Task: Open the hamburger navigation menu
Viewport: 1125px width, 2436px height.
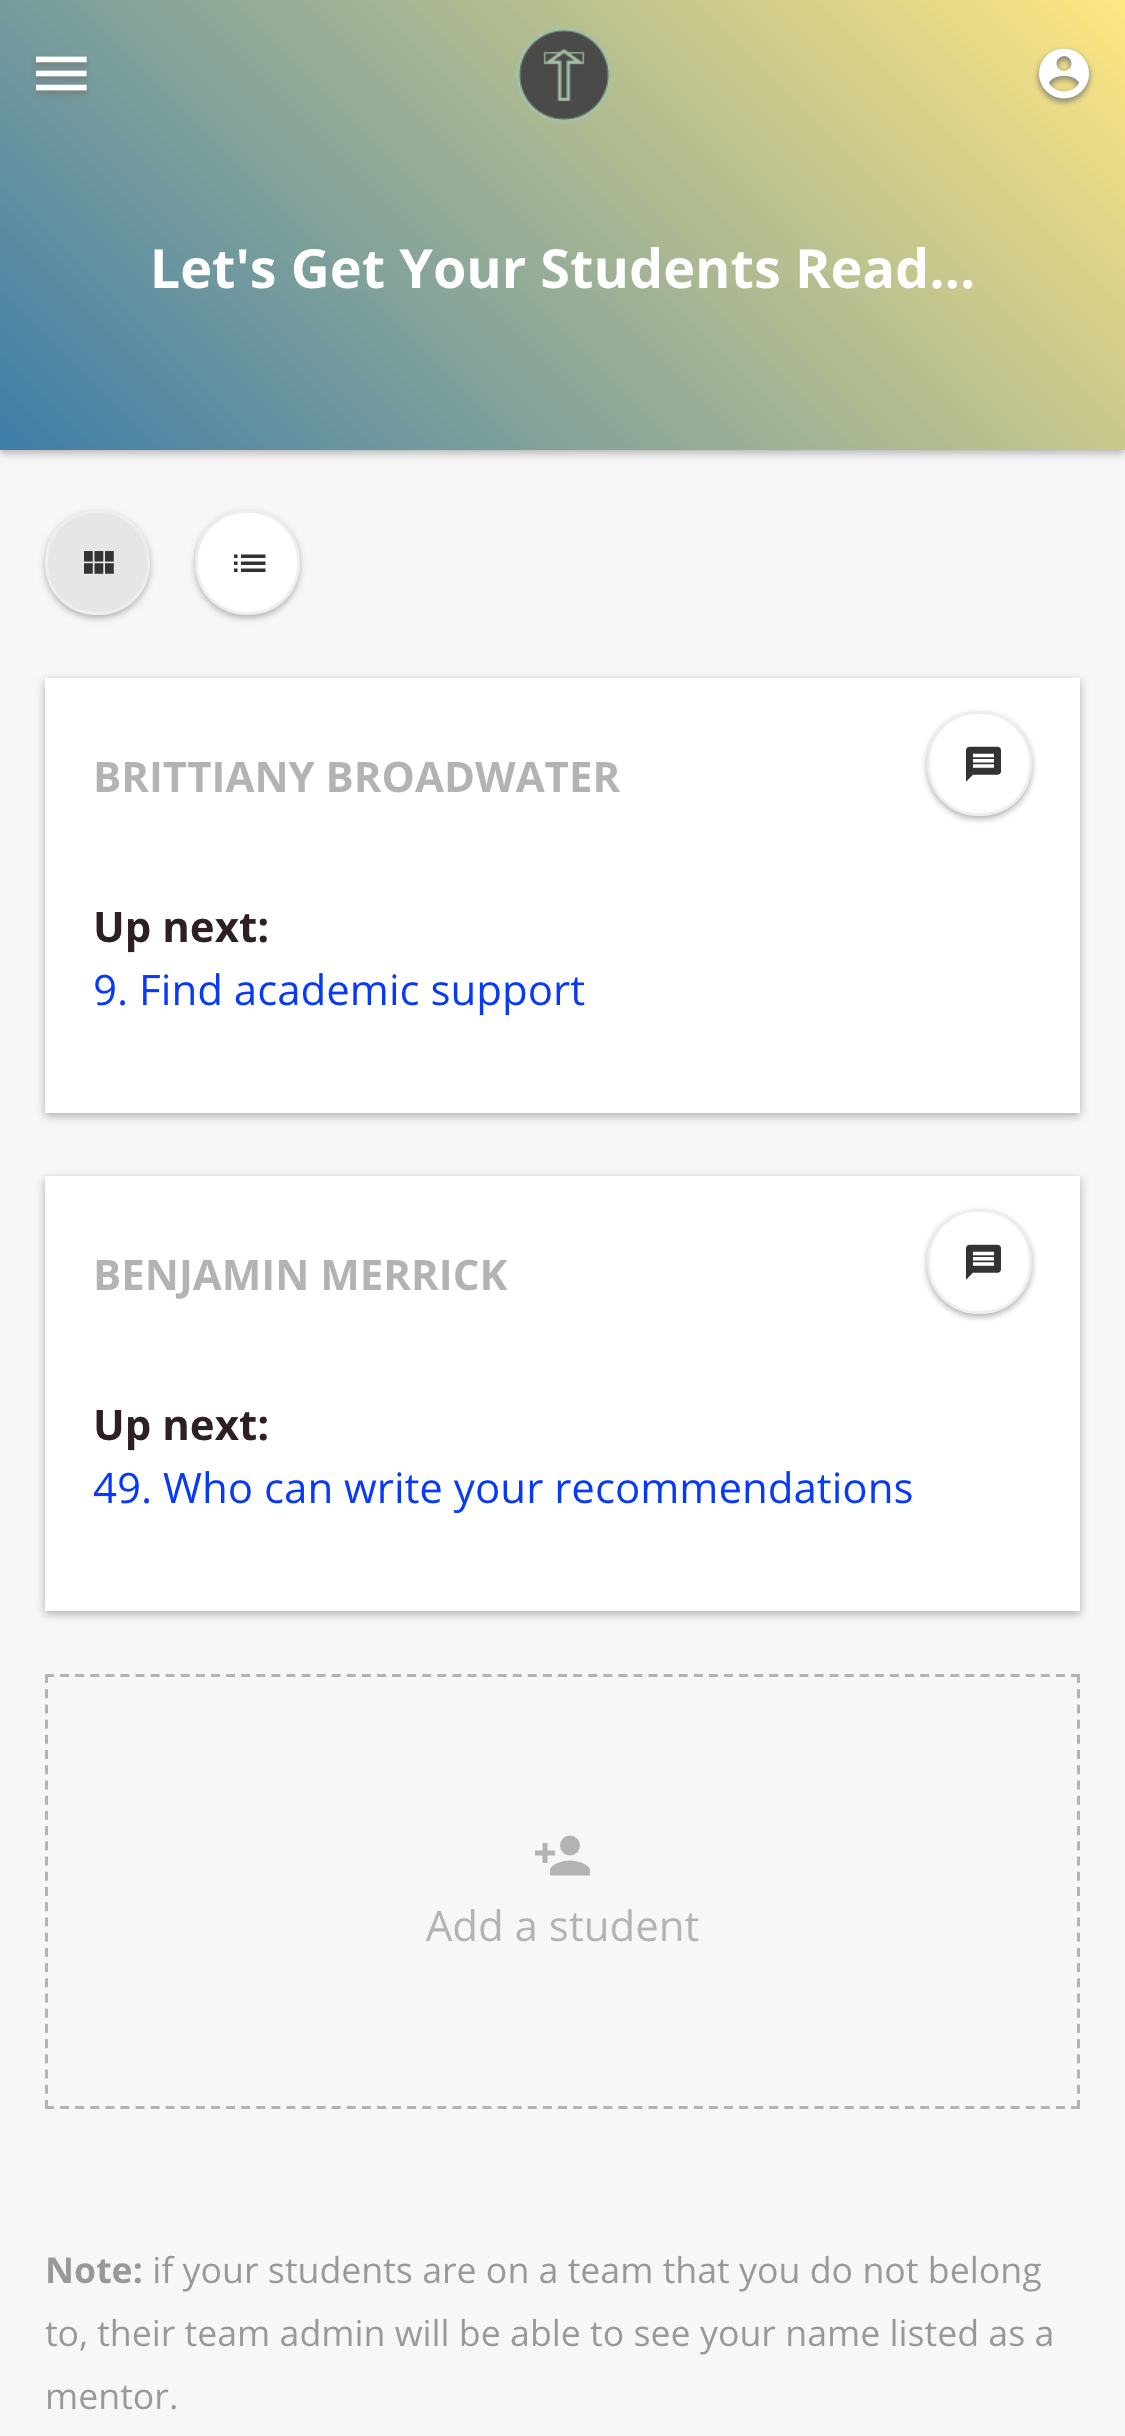Action: (x=61, y=74)
